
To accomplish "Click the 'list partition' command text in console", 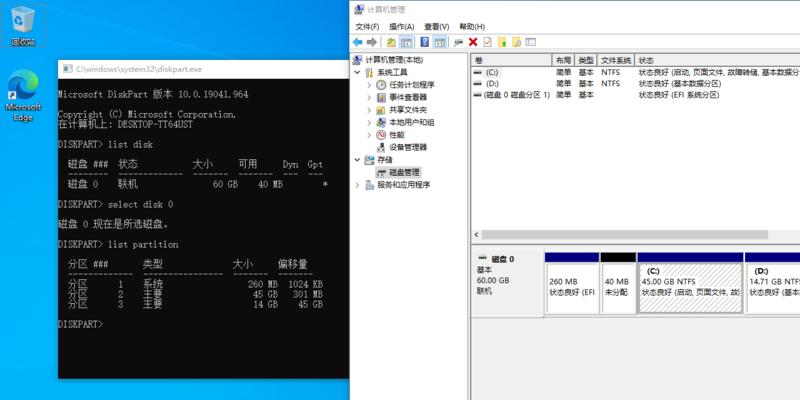I will 143,244.
